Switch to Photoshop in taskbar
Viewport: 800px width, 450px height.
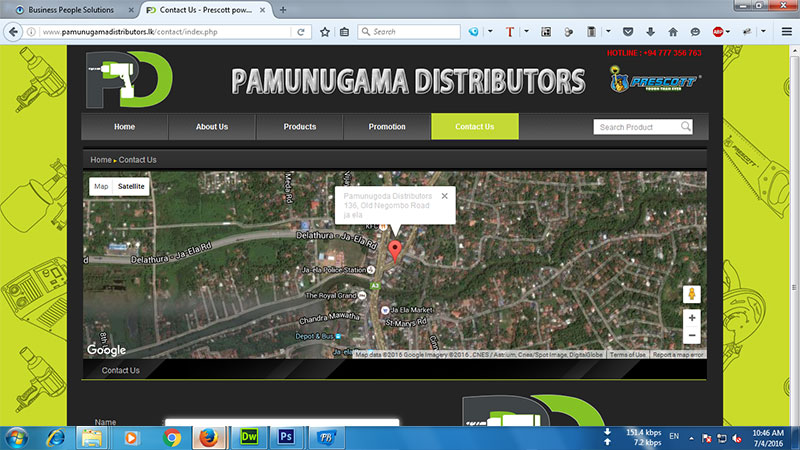tap(286, 437)
